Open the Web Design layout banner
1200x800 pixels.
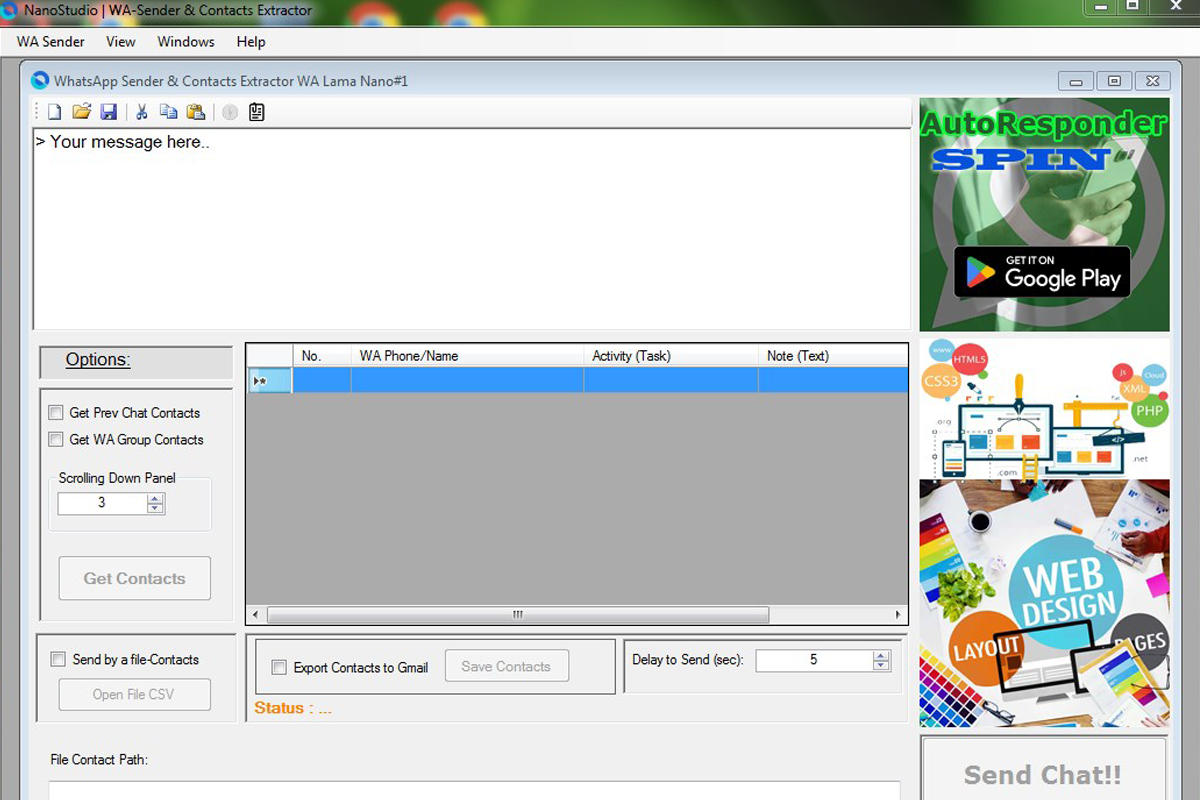(1044, 603)
